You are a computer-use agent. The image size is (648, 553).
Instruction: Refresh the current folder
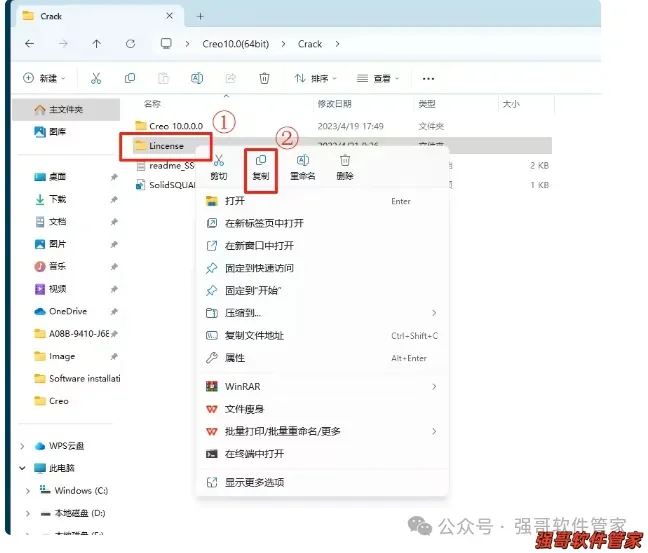pos(130,43)
